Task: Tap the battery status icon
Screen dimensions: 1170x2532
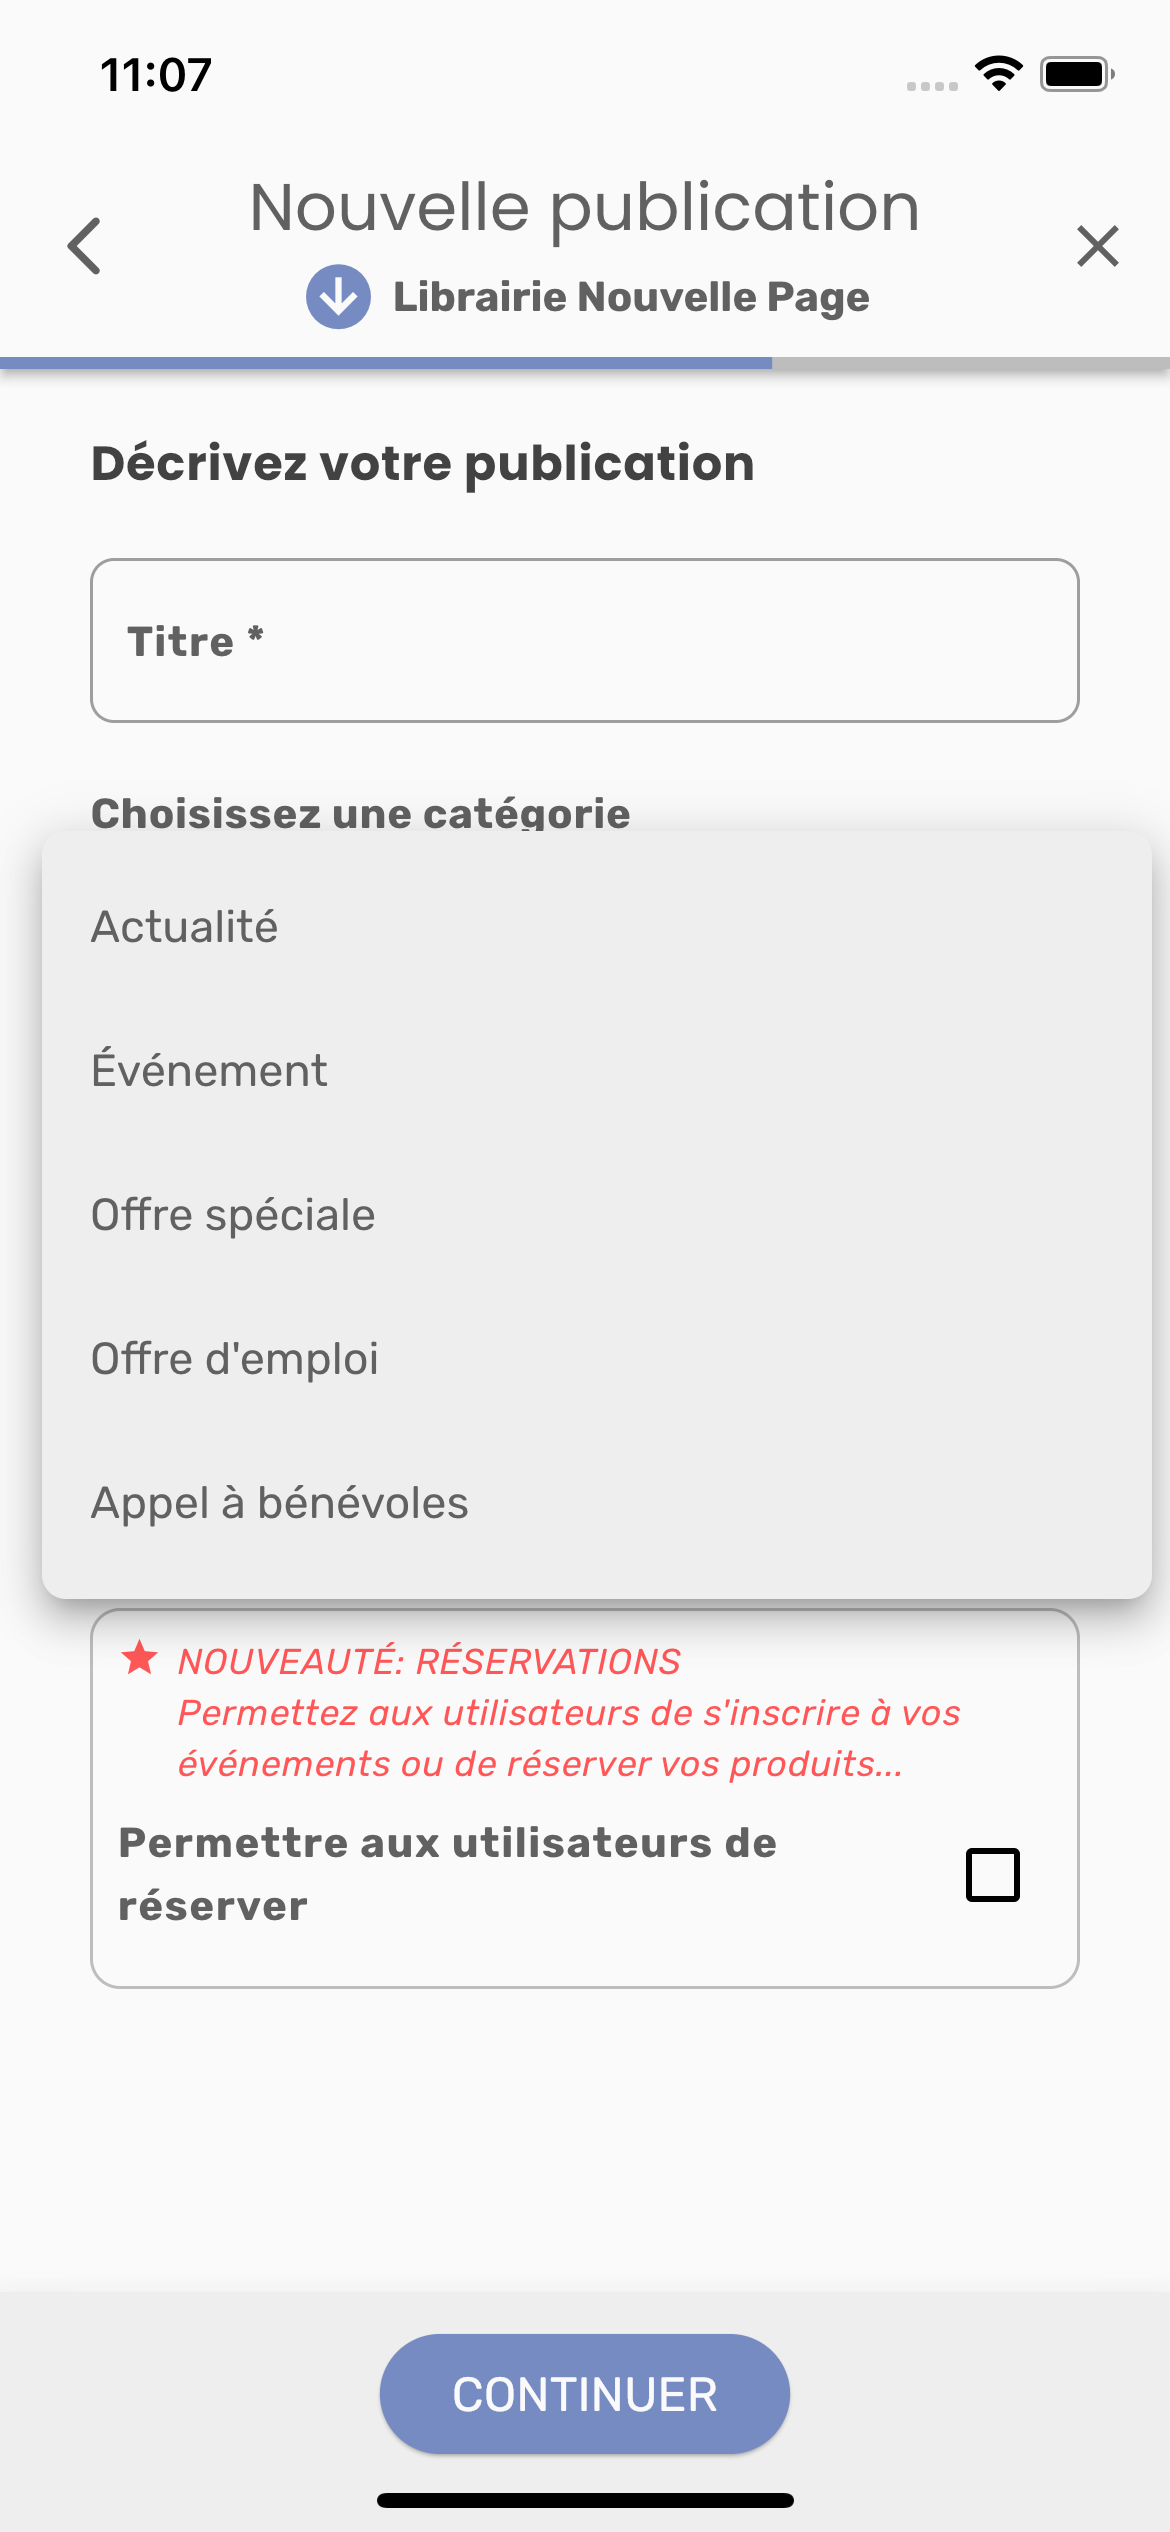Action: 1076,74
